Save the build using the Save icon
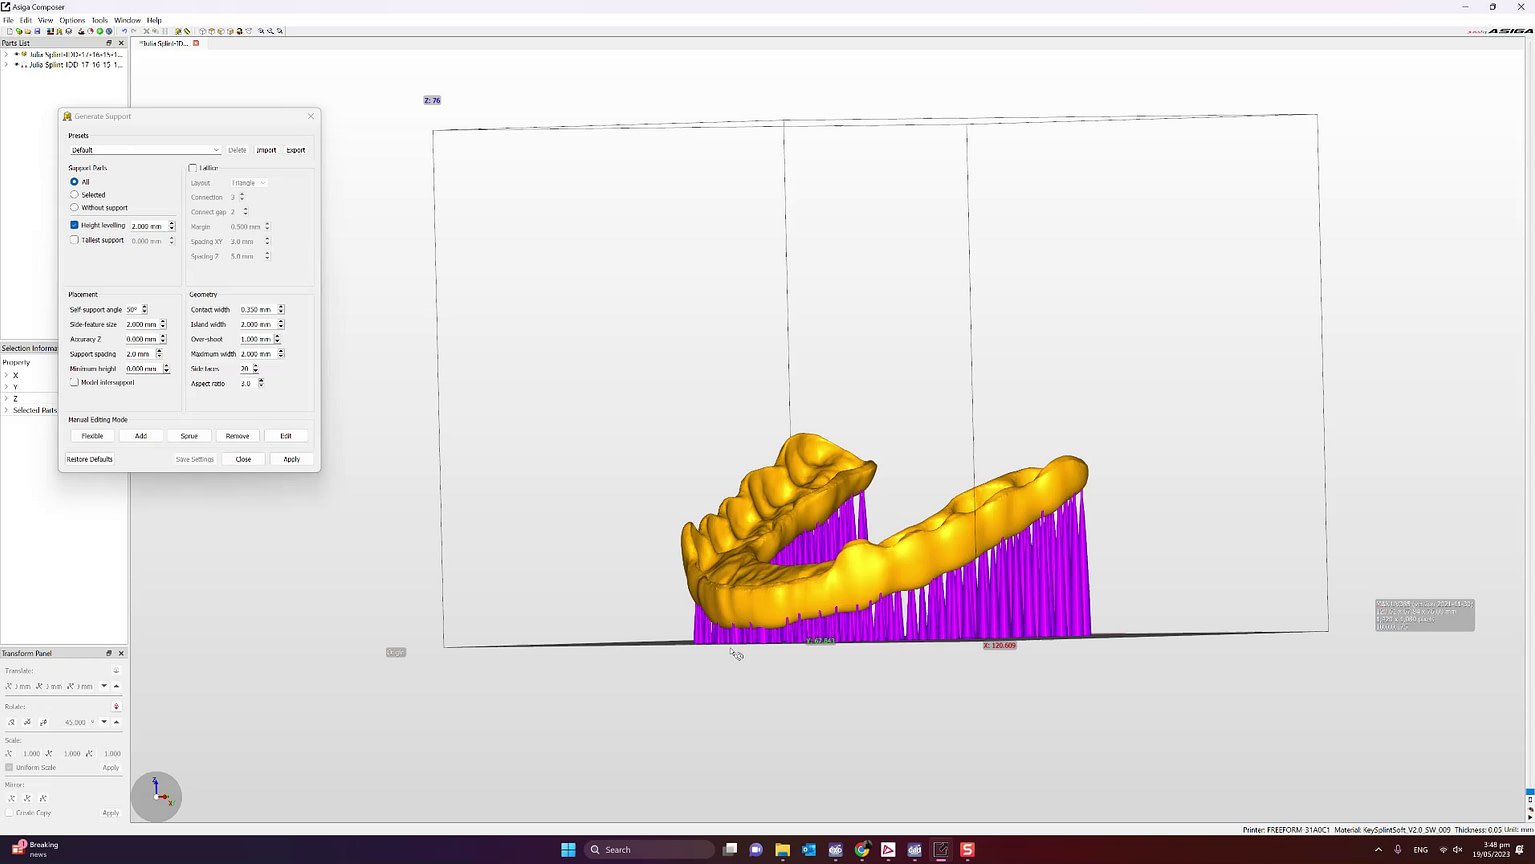This screenshot has height=864, width=1535. 37,31
